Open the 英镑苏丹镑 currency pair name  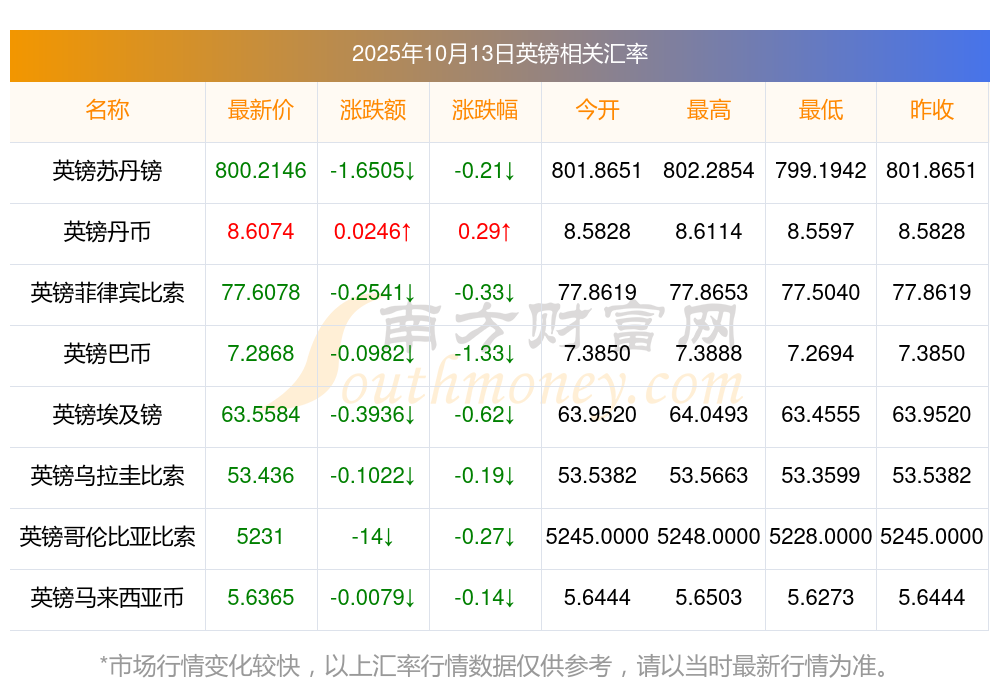107,171
